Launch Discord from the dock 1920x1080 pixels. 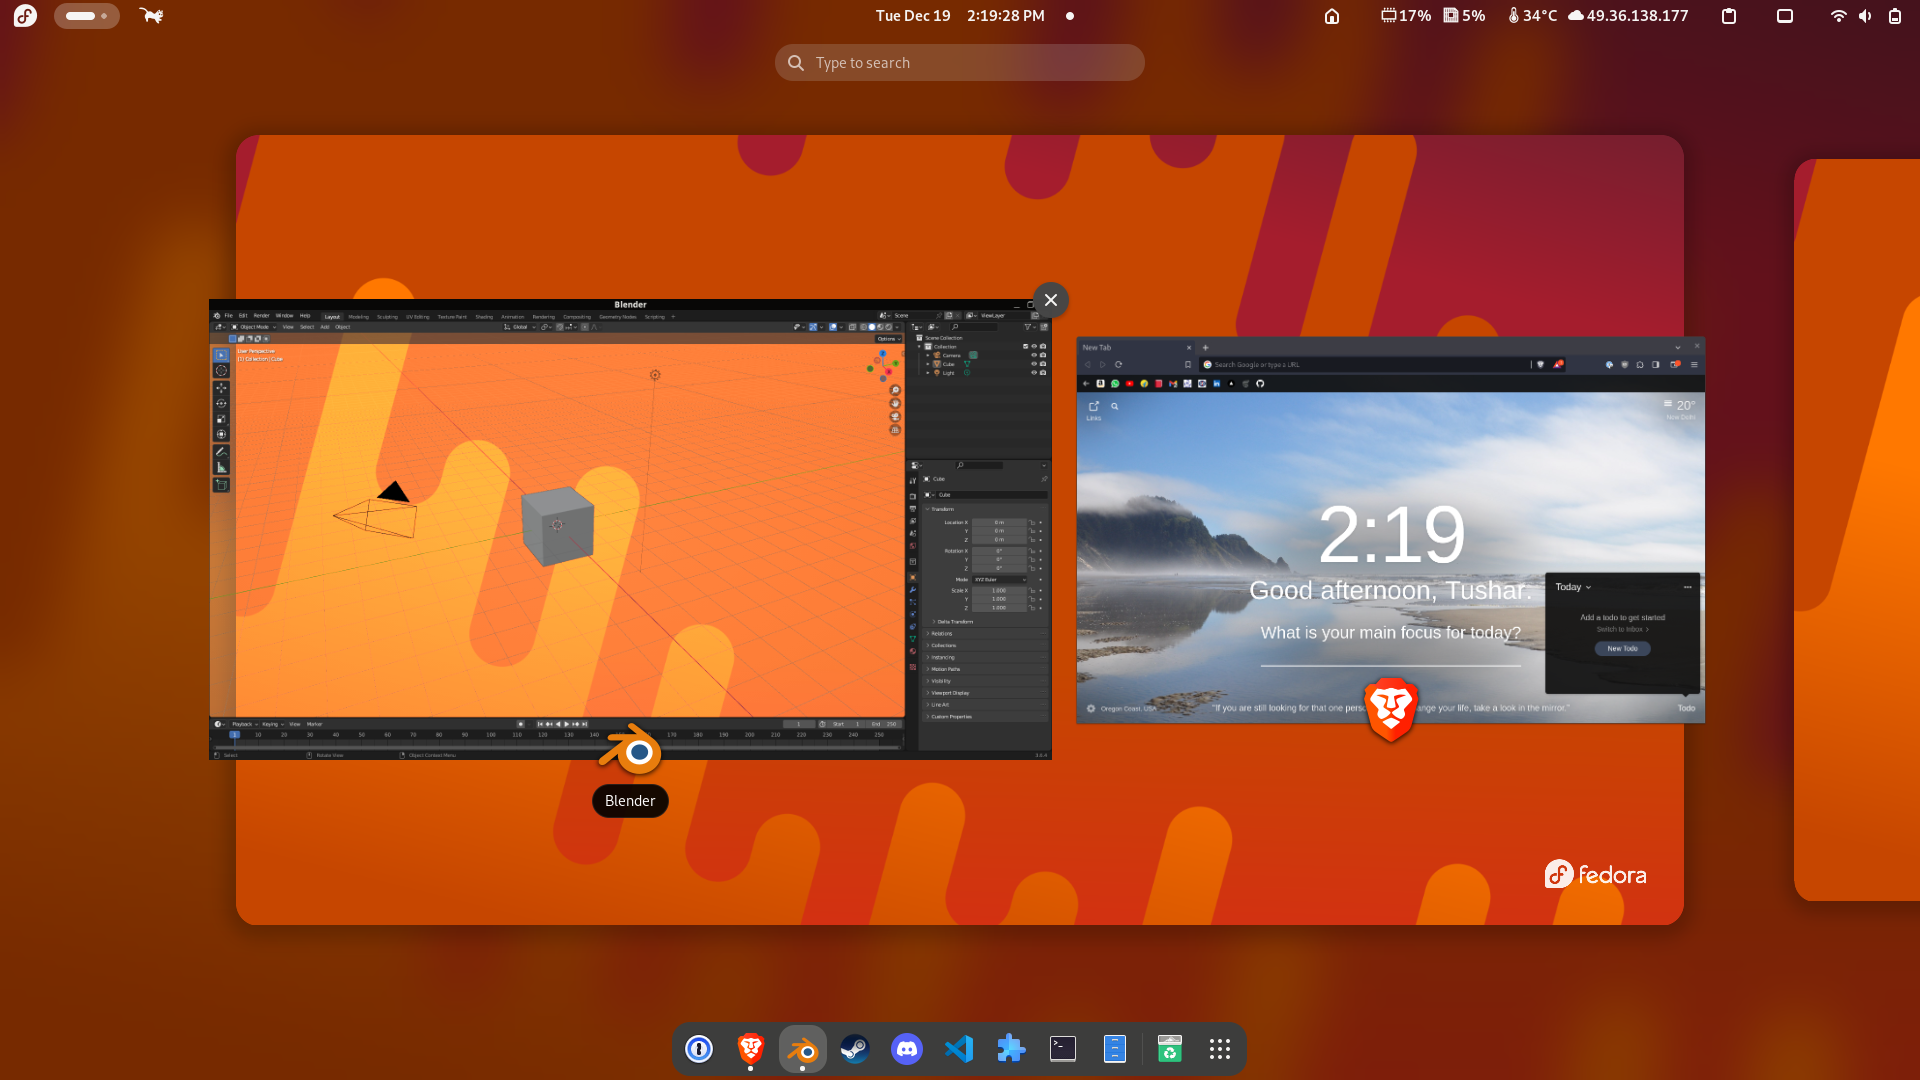906,1049
